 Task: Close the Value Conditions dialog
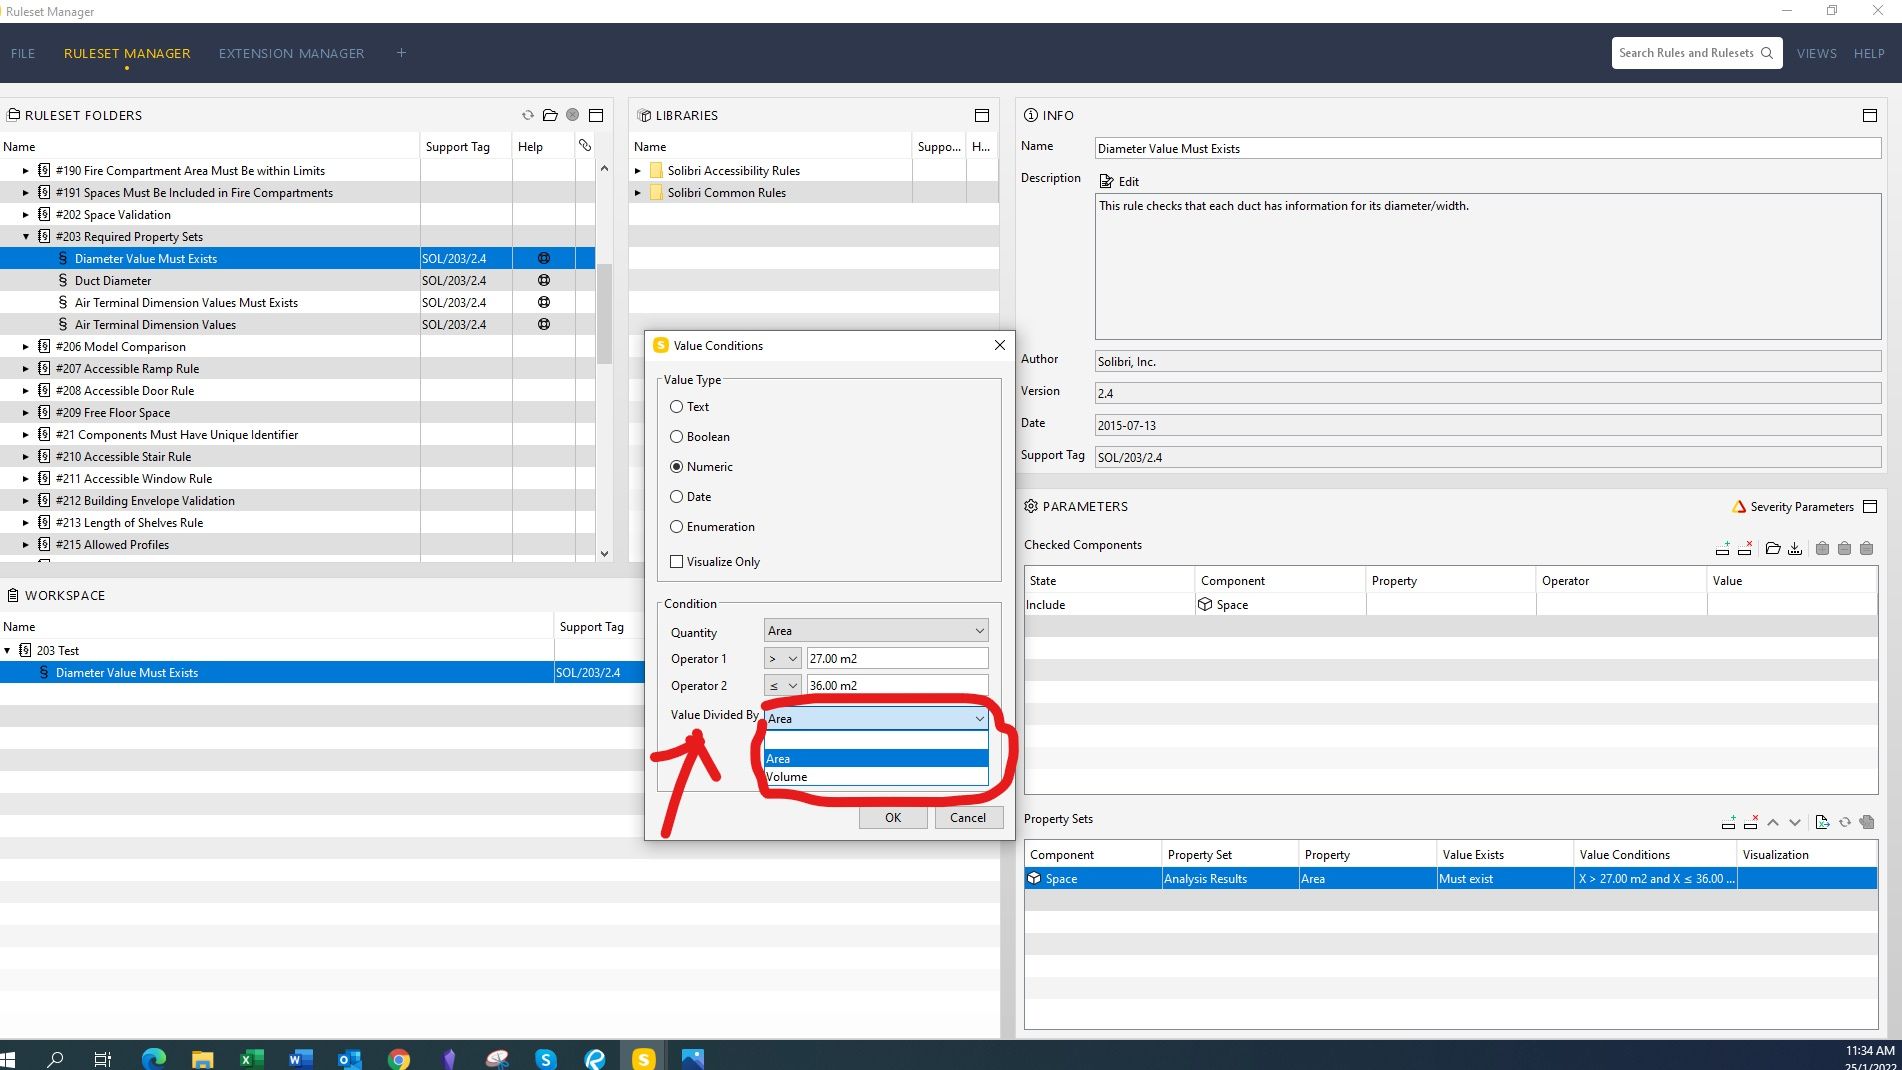[999, 345]
